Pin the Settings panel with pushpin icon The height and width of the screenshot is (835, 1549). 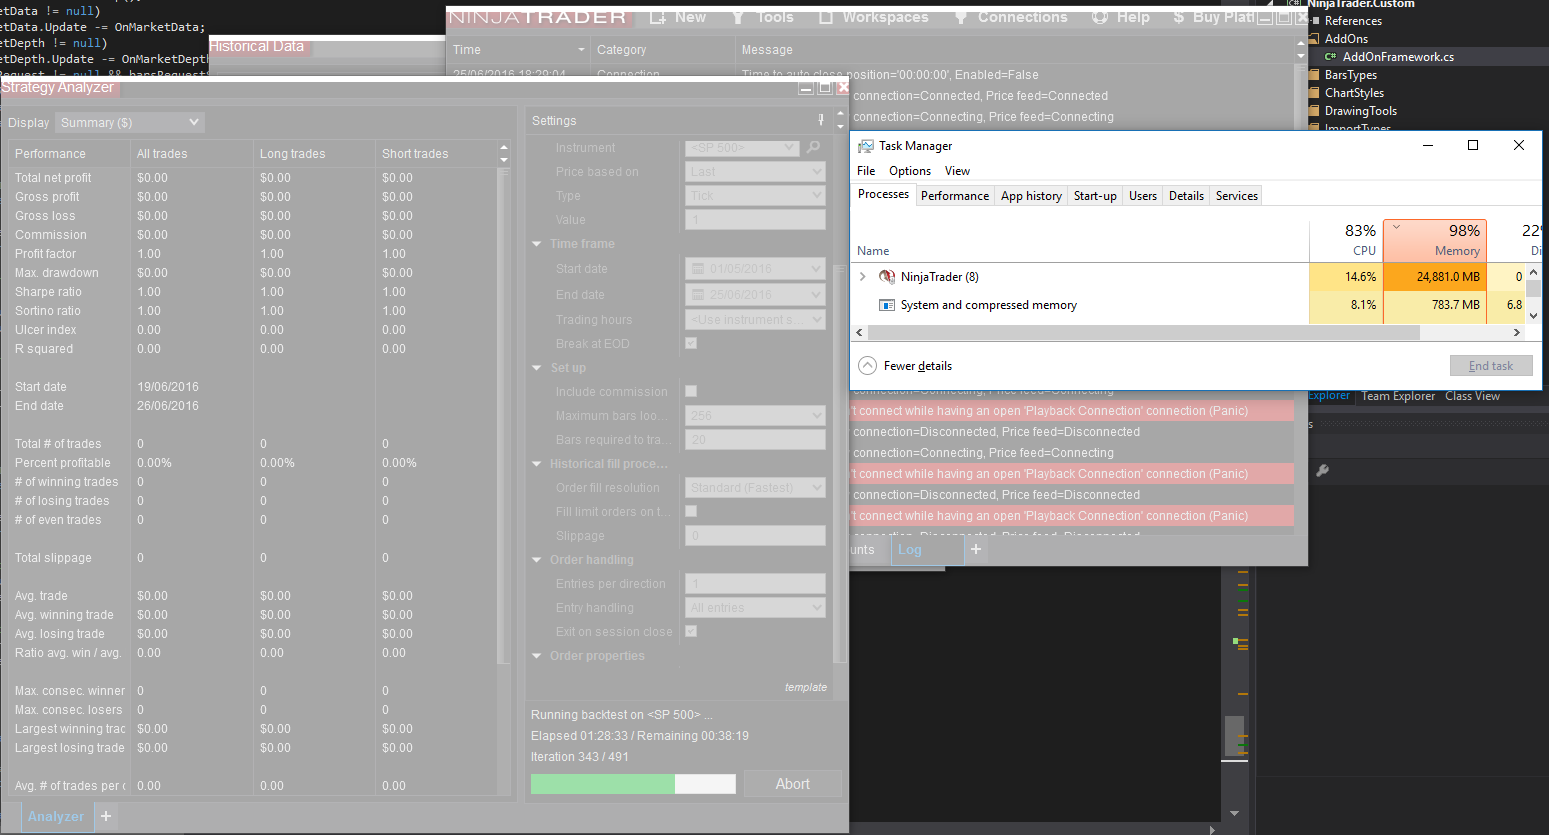pyautogui.click(x=821, y=120)
